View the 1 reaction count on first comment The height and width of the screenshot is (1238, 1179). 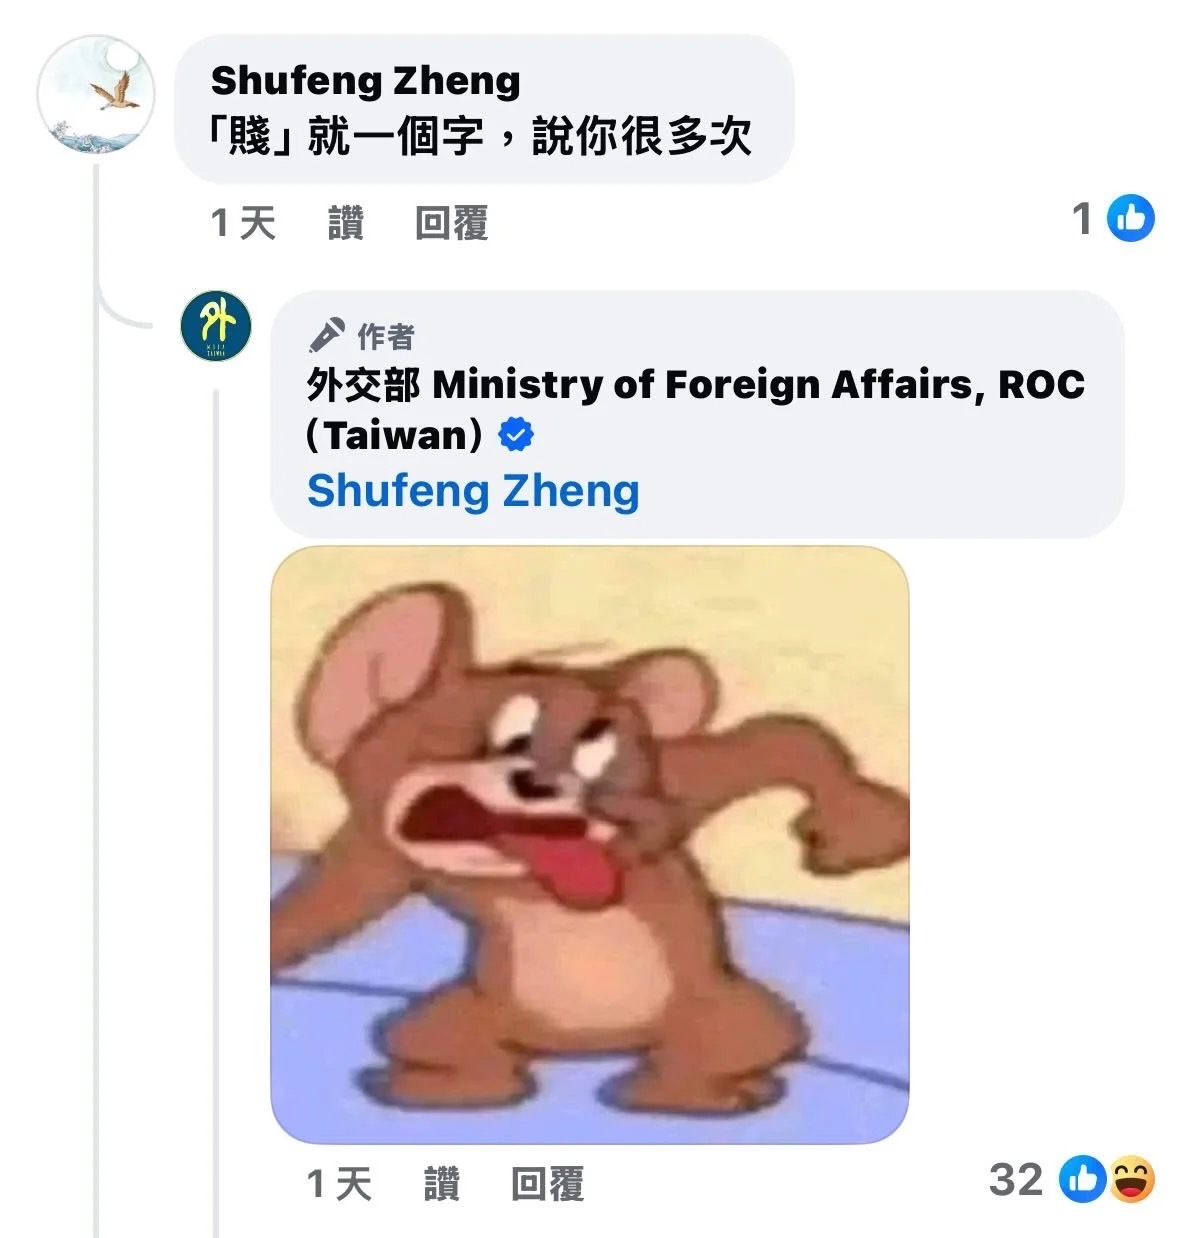point(1082,219)
